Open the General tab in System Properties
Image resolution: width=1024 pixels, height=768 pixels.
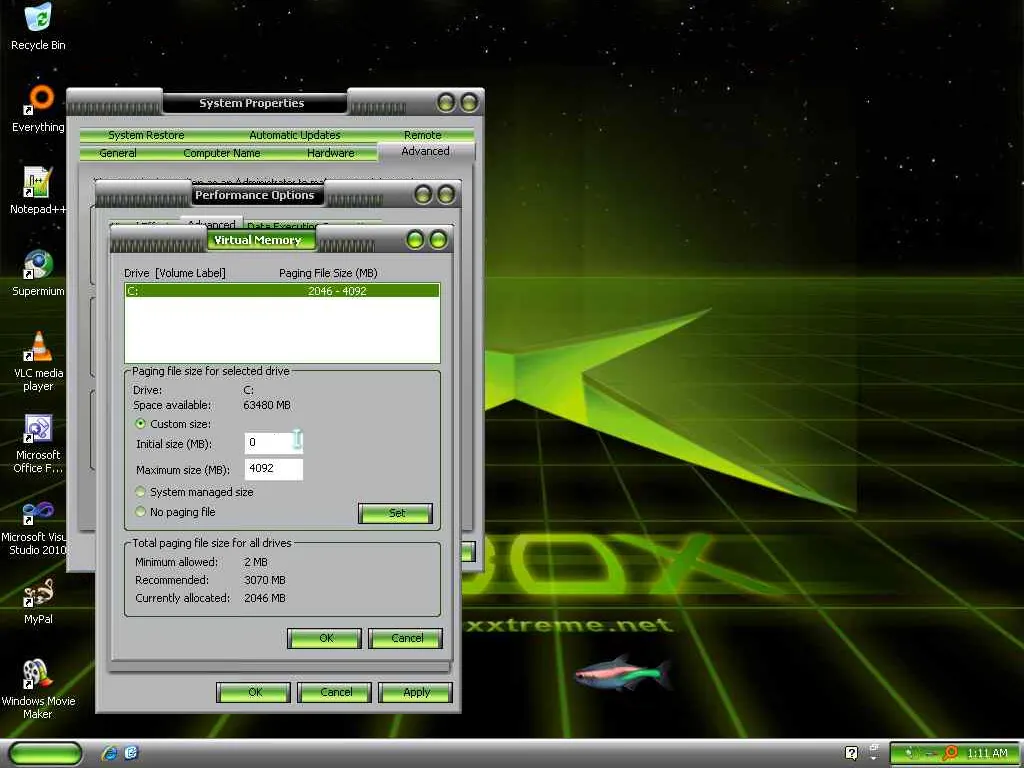pos(118,153)
